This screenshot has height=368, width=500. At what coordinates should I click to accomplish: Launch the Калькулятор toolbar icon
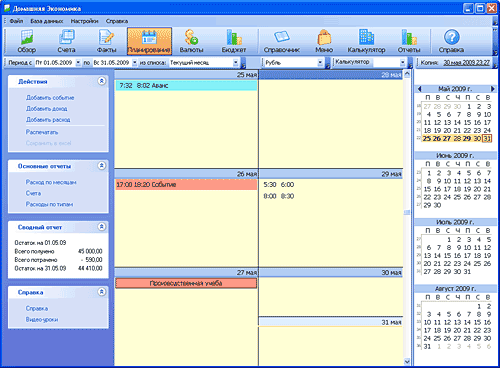[x=366, y=41]
